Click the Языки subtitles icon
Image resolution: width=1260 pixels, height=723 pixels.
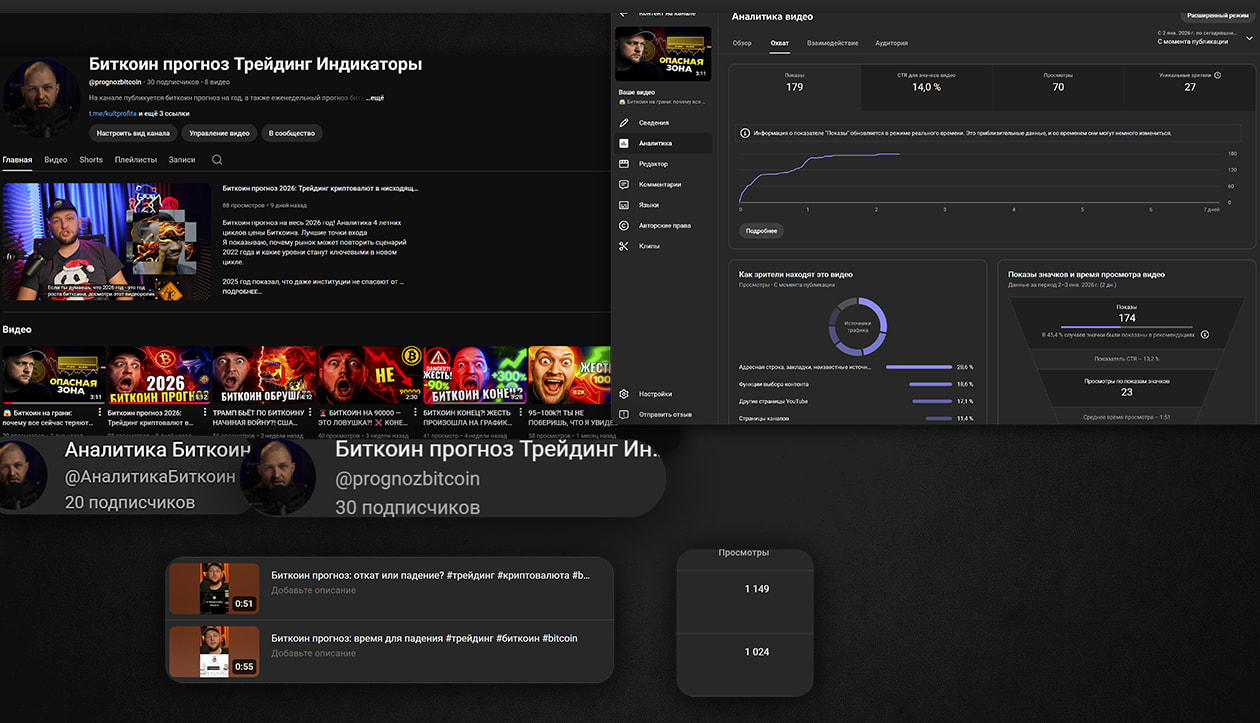[624, 205]
